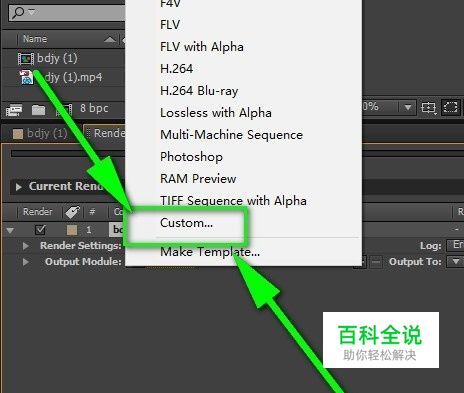Choose Lossless with Alpha preset
The height and width of the screenshot is (393, 464).
click(216, 113)
